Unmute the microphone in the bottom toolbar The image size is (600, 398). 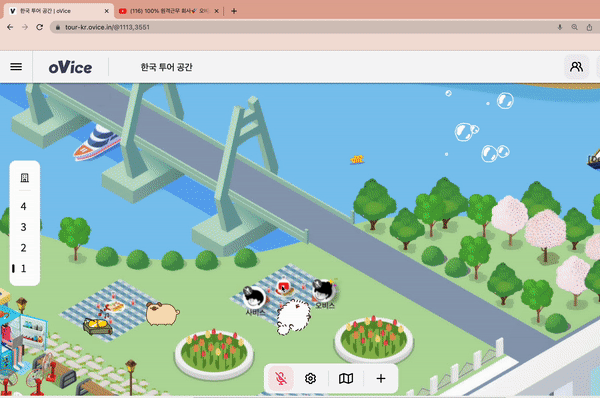tap(281, 378)
